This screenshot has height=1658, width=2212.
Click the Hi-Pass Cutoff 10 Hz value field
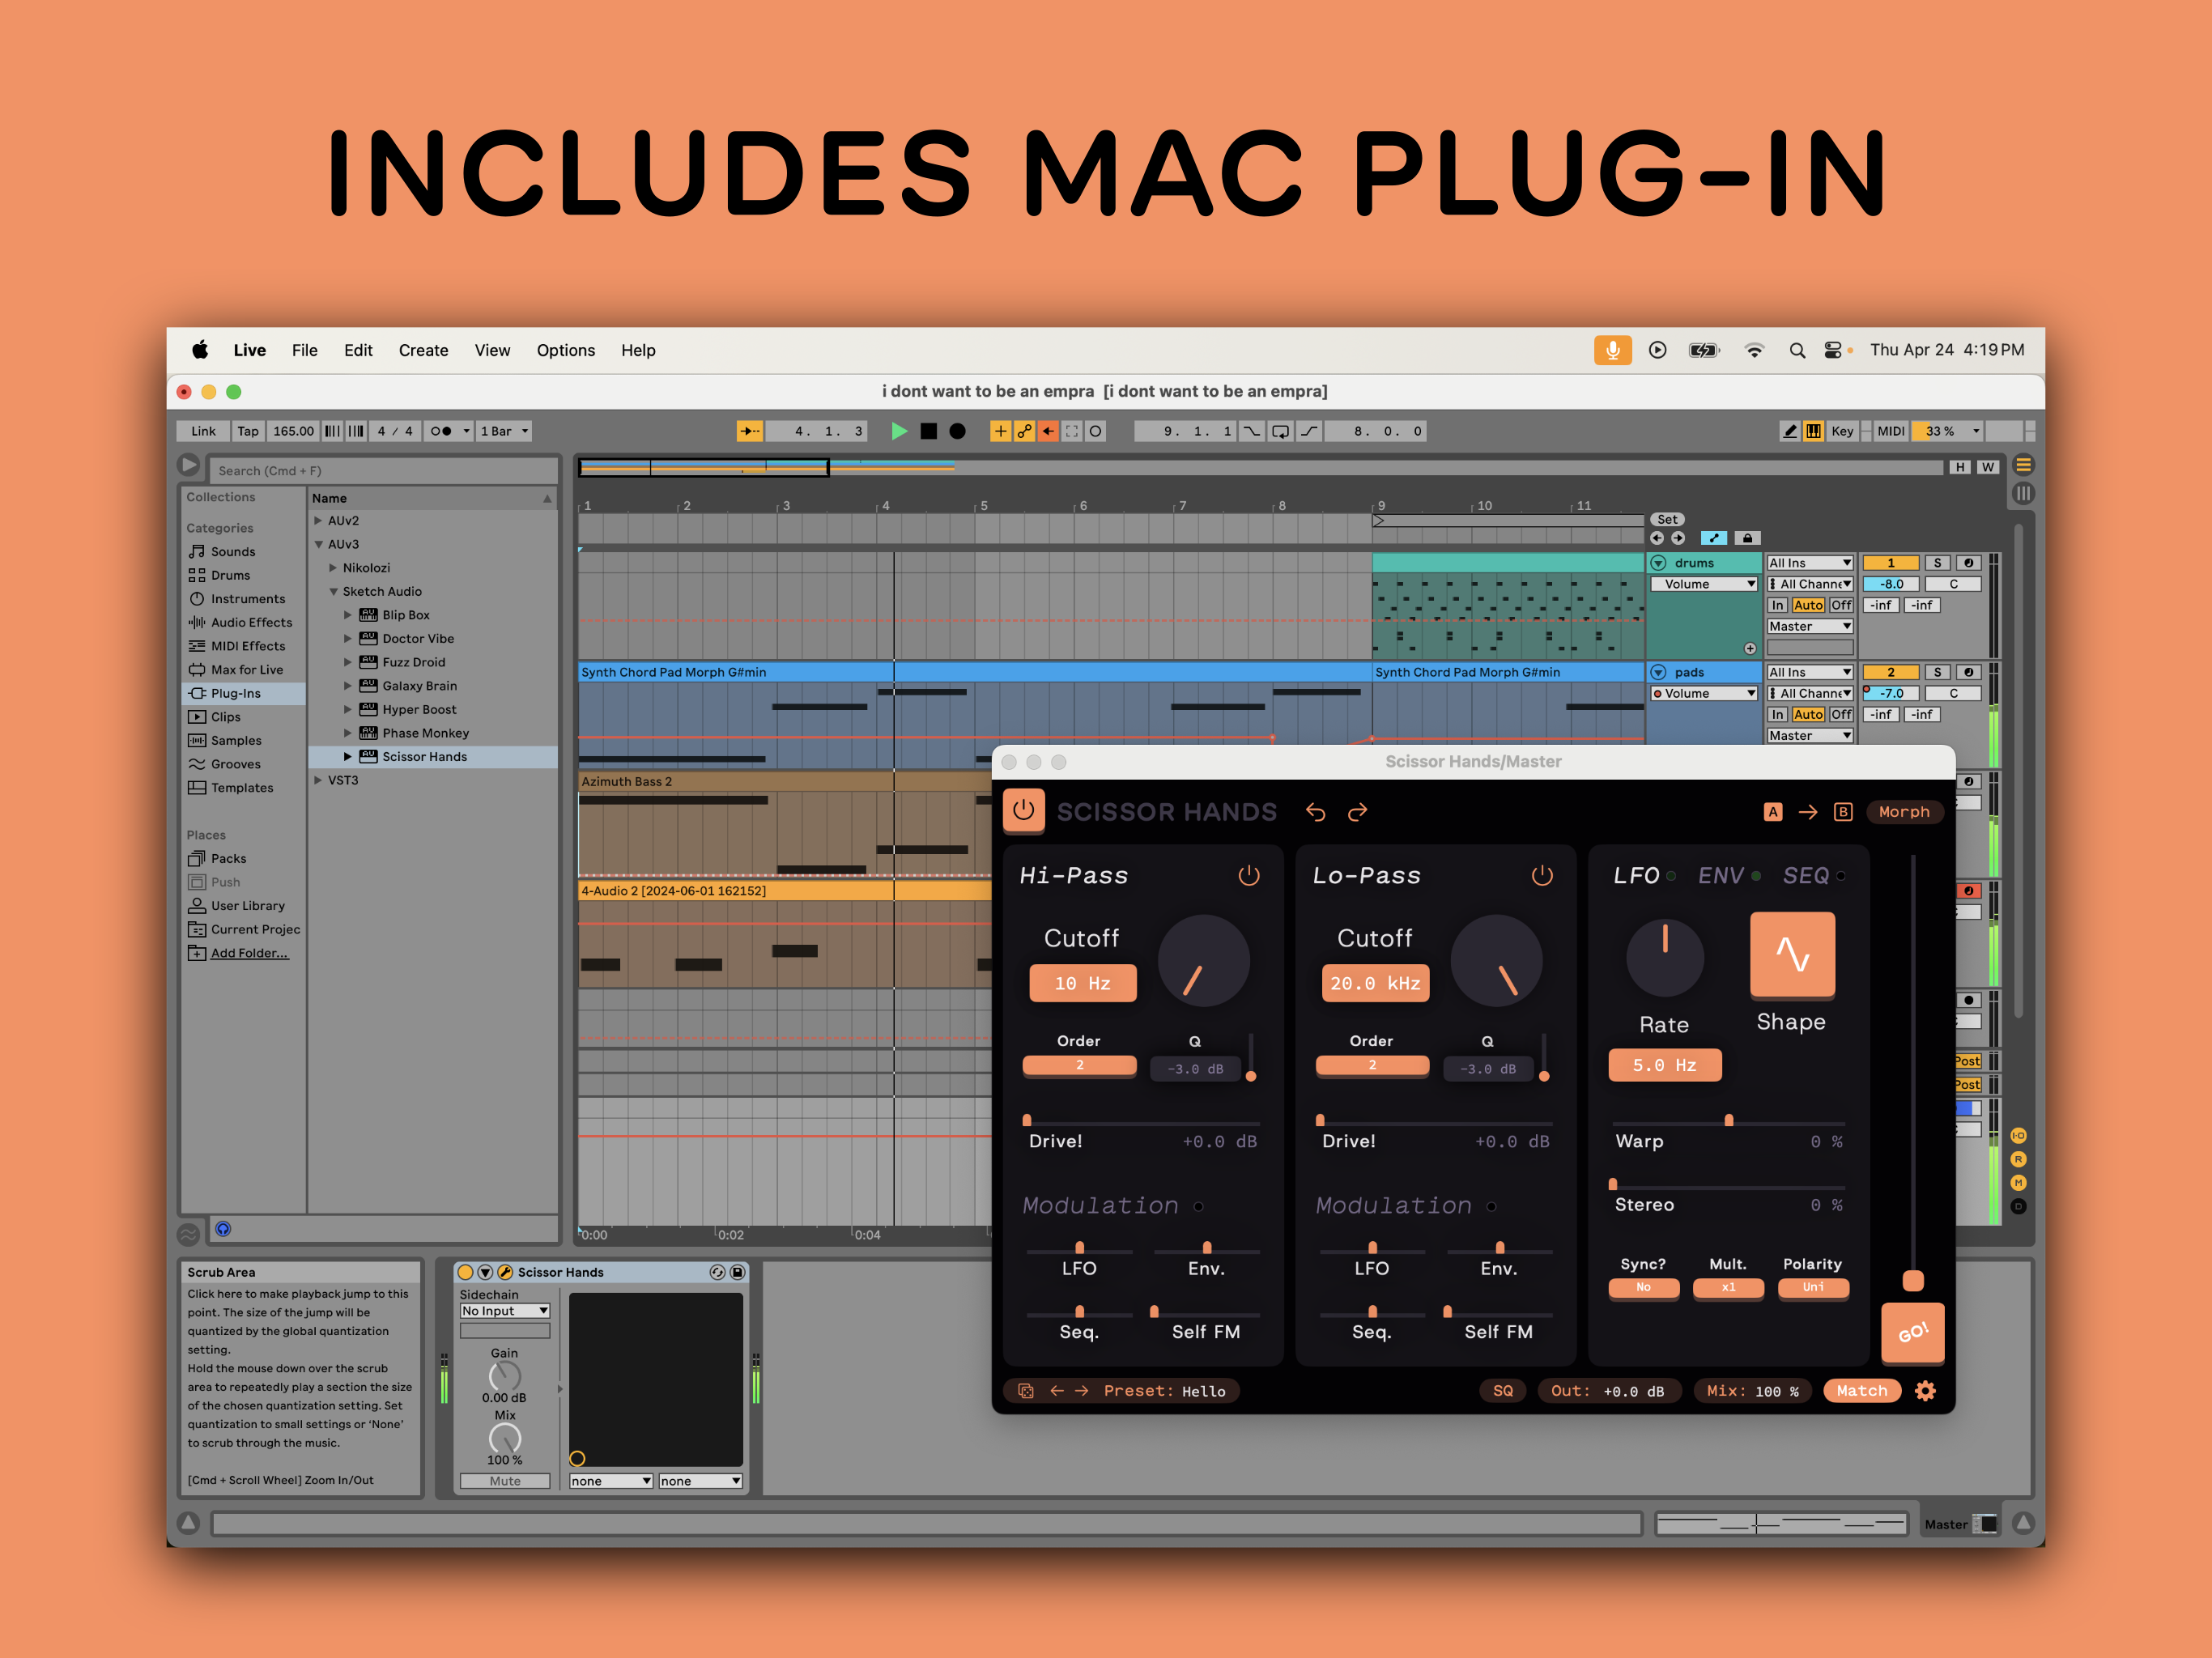[1083, 983]
